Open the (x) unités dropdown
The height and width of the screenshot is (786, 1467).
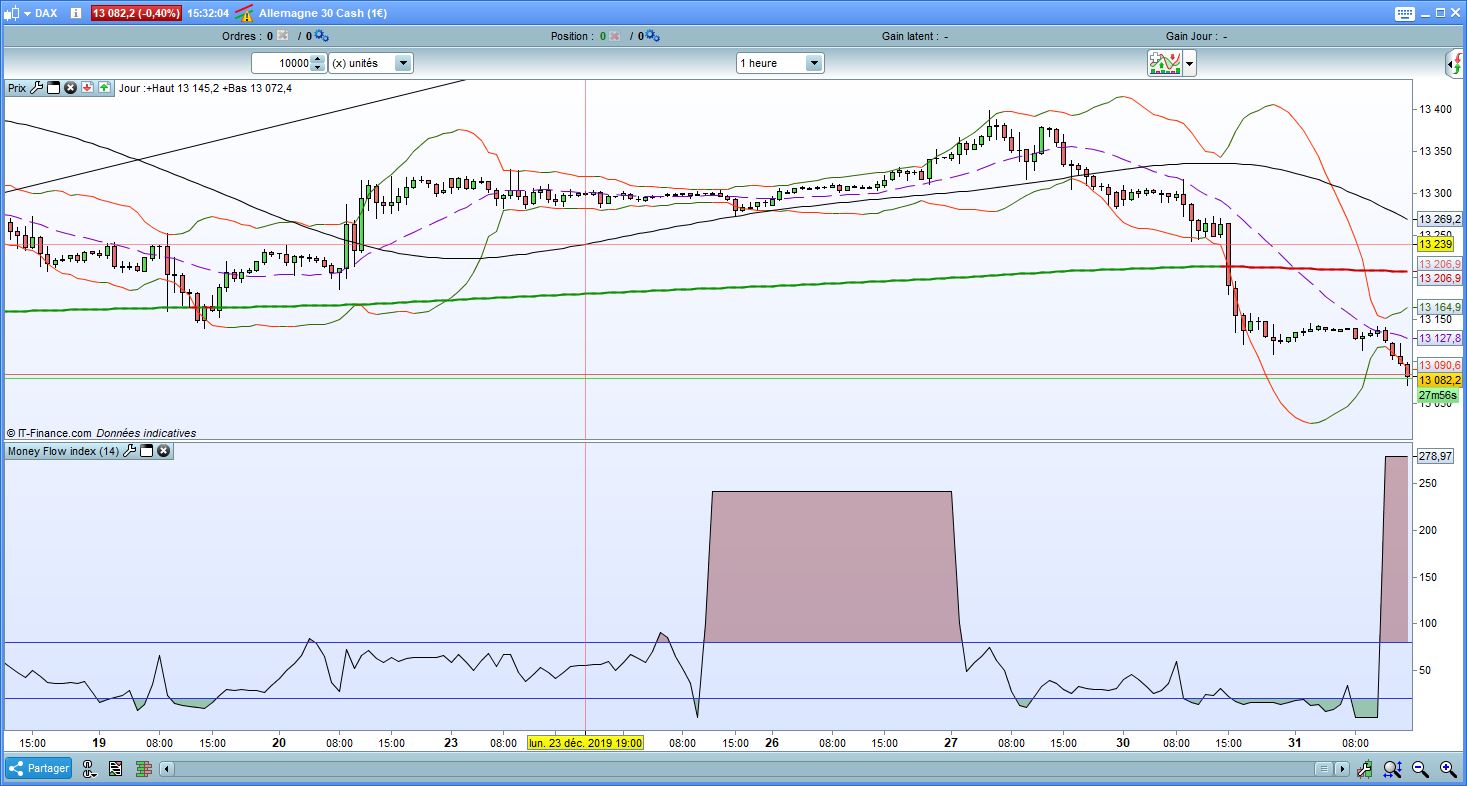pyautogui.click(x=370, y=63)
